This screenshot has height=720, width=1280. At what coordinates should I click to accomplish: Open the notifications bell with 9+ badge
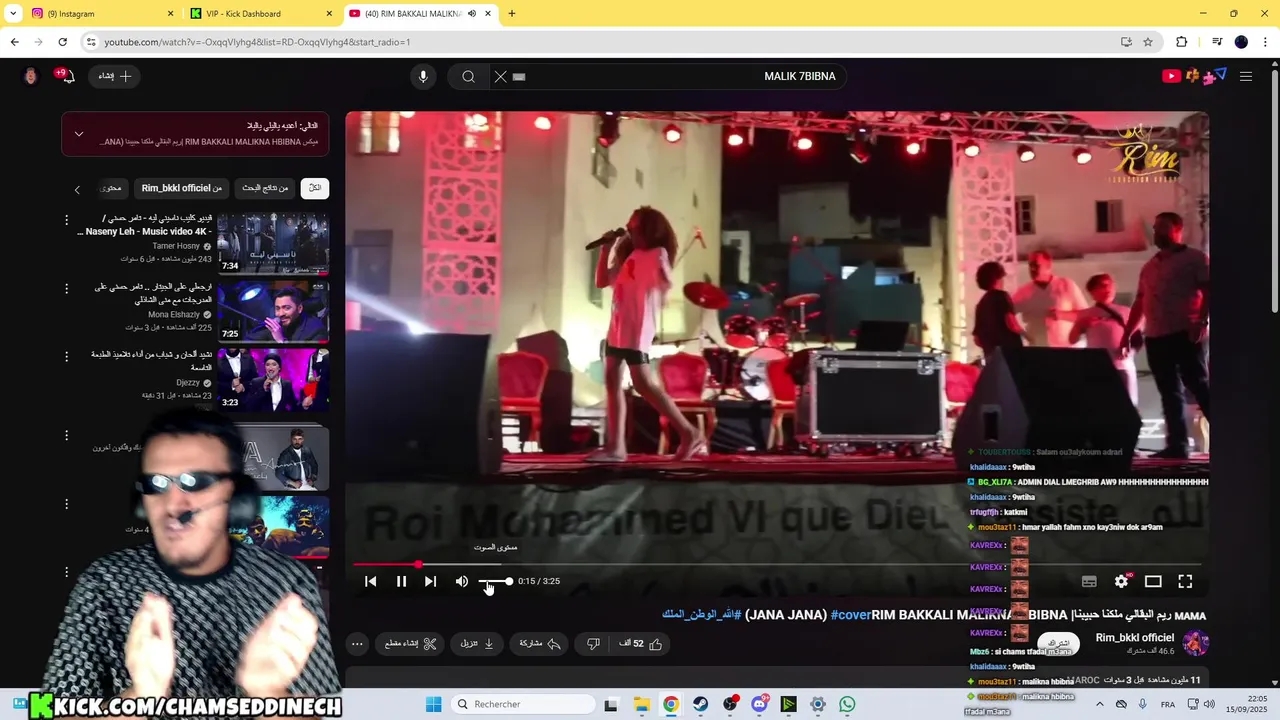click(66, 76)
